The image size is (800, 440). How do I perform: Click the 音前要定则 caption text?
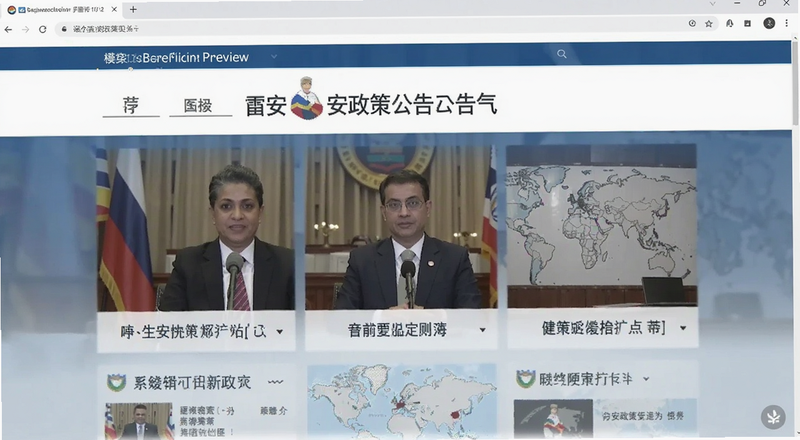[x=397, y=330]
